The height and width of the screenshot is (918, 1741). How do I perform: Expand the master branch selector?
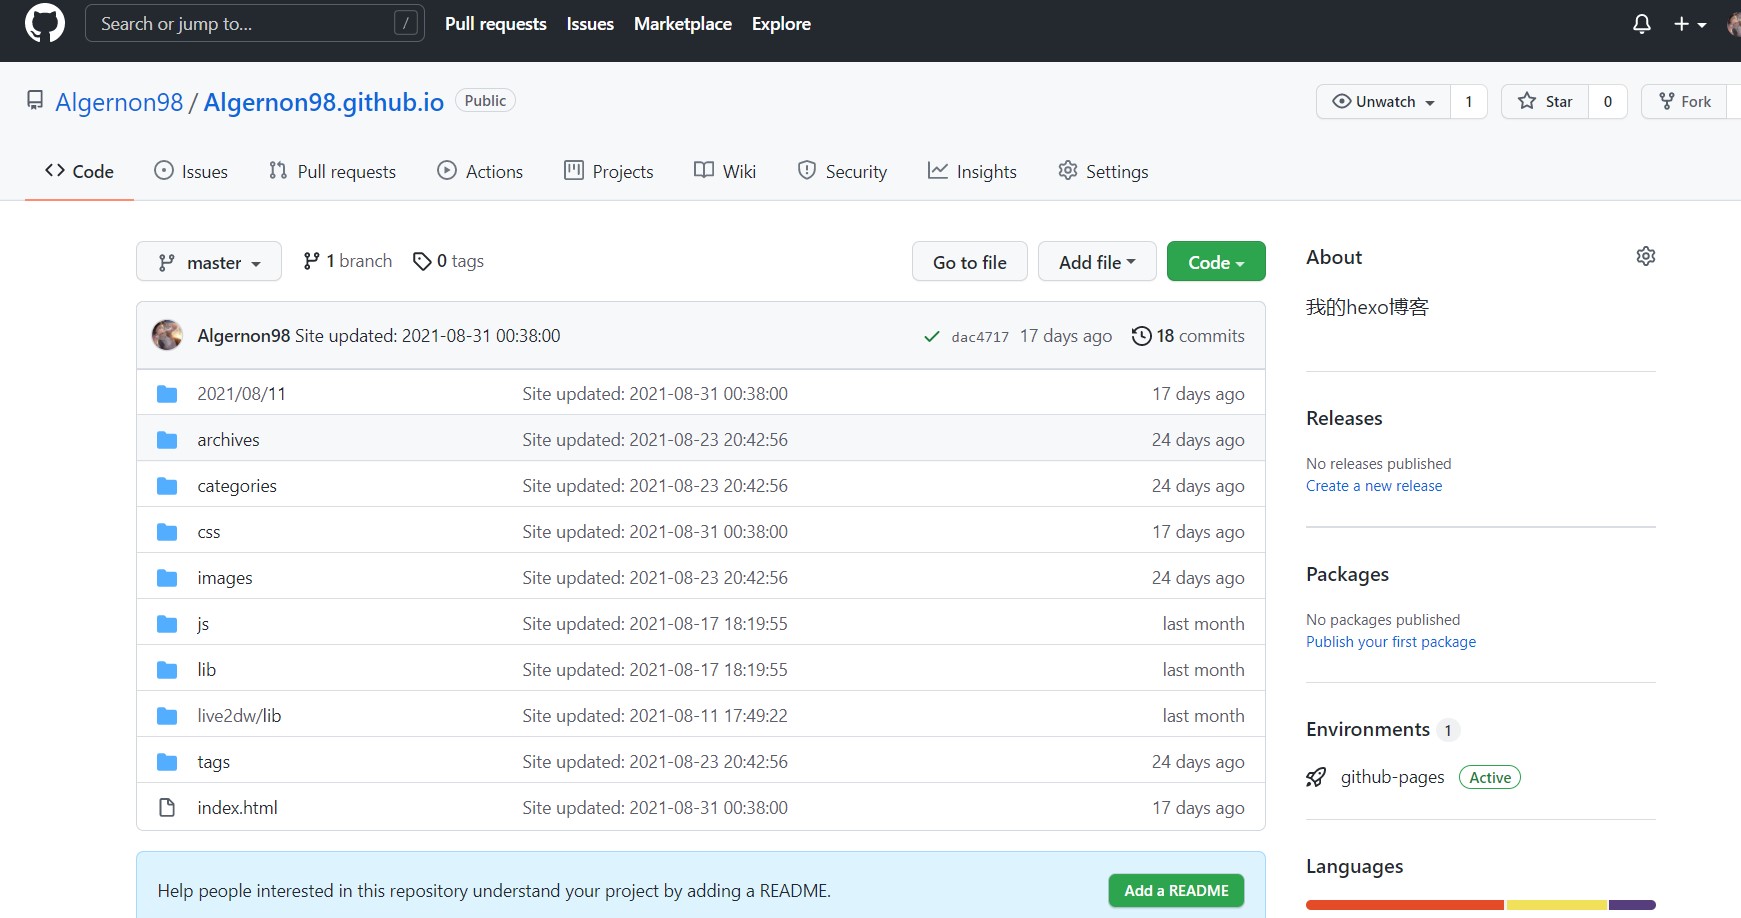tap(209, 262)
